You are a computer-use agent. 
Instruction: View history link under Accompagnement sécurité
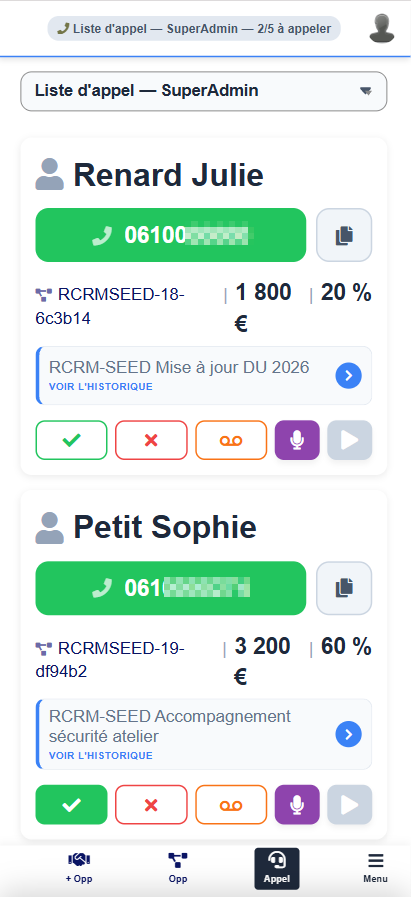[101, 756]
